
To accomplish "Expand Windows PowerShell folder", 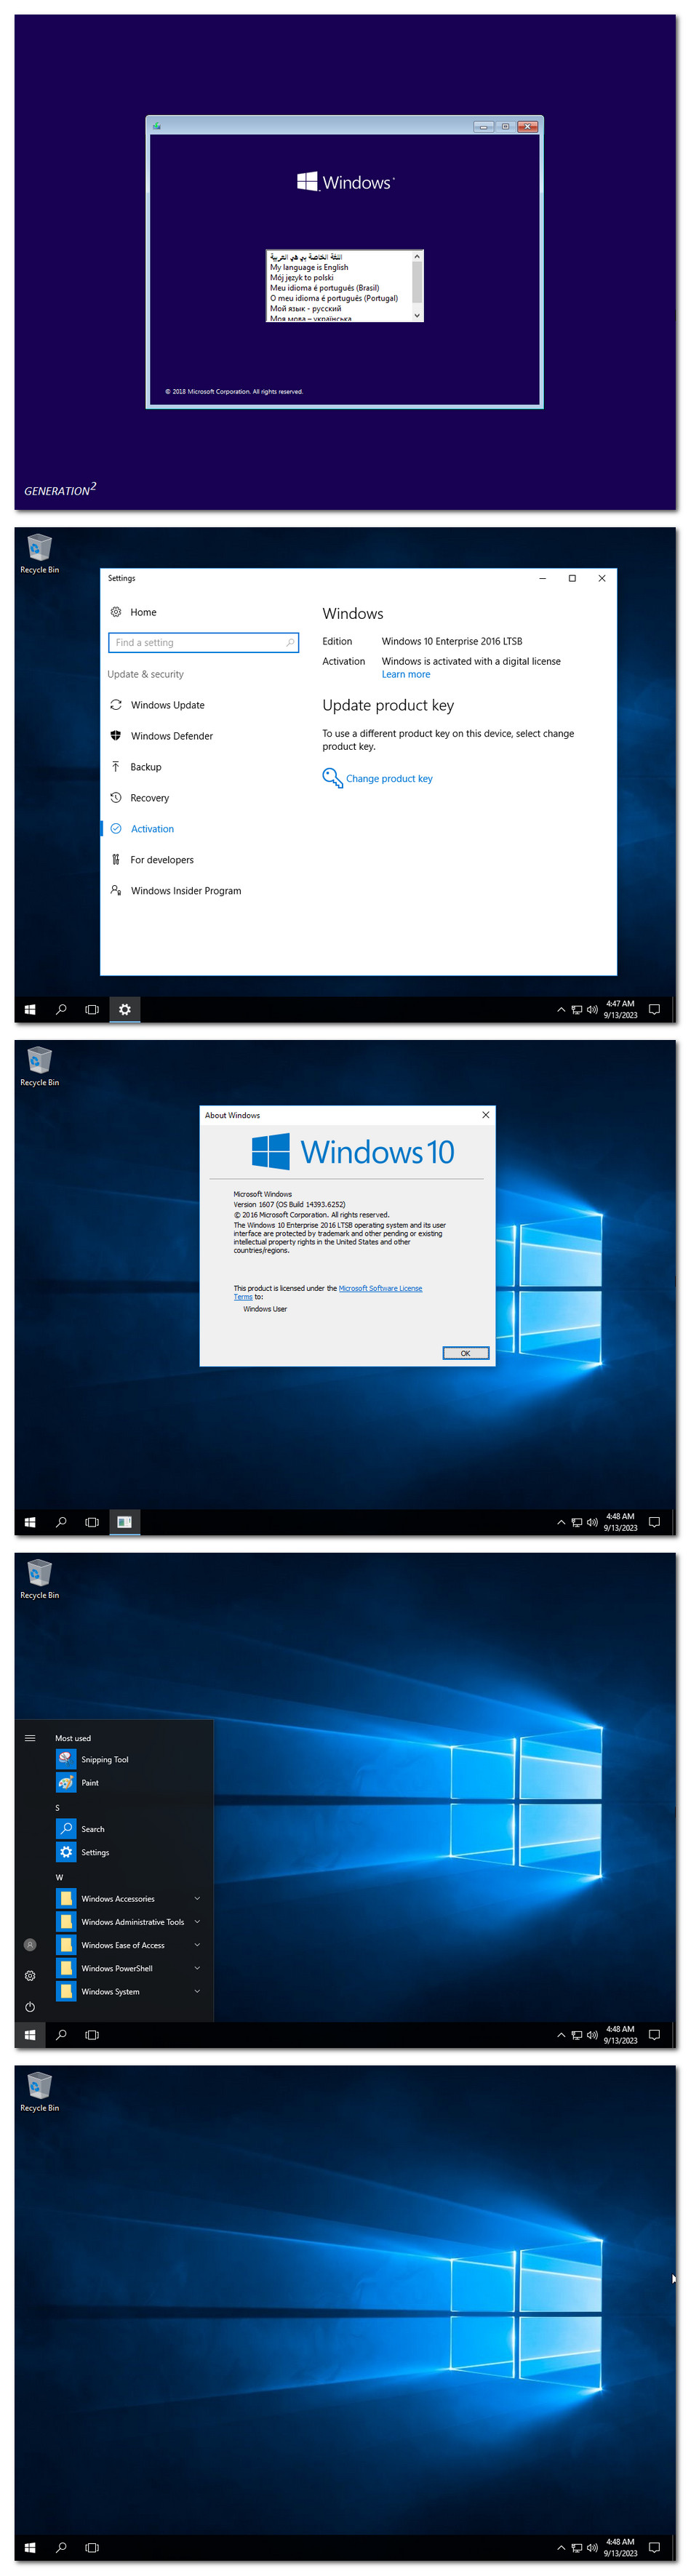I will [130, 1968].
